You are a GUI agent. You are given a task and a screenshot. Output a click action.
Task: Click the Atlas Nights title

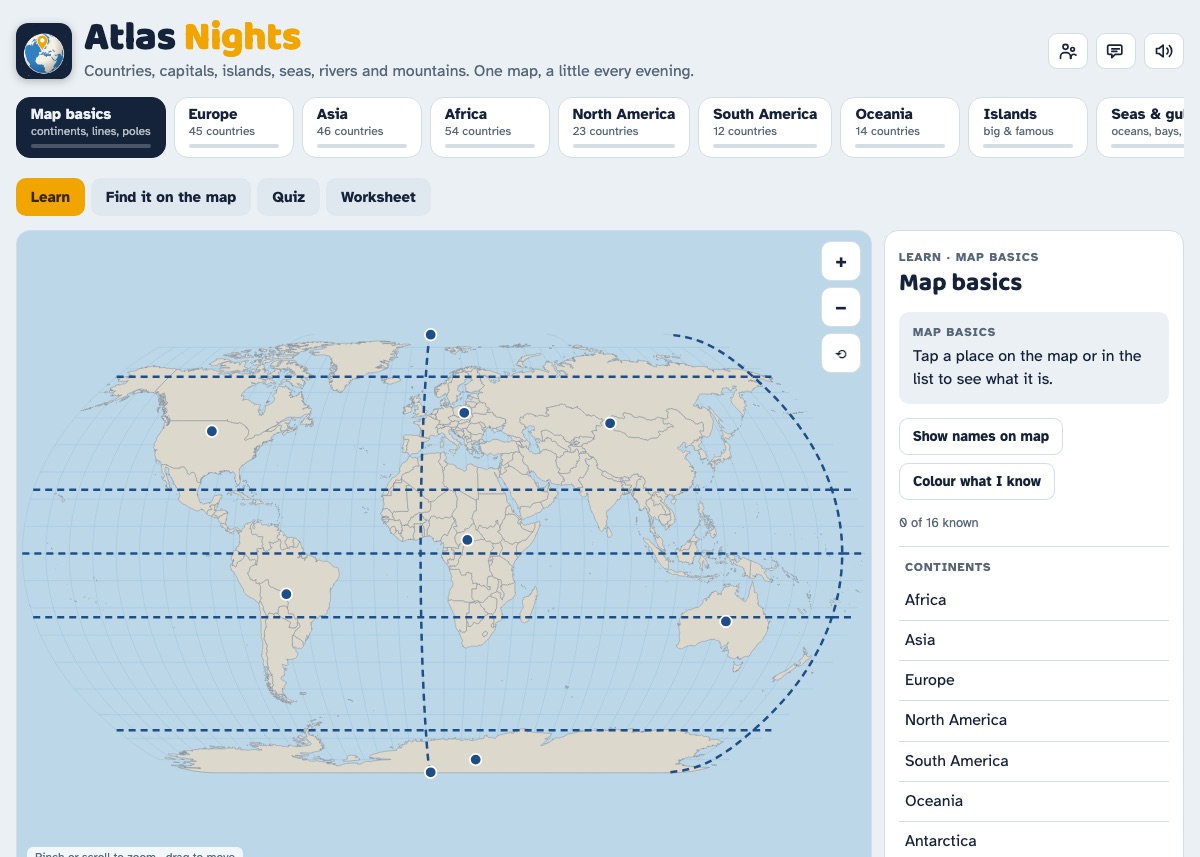click(192, 38)
